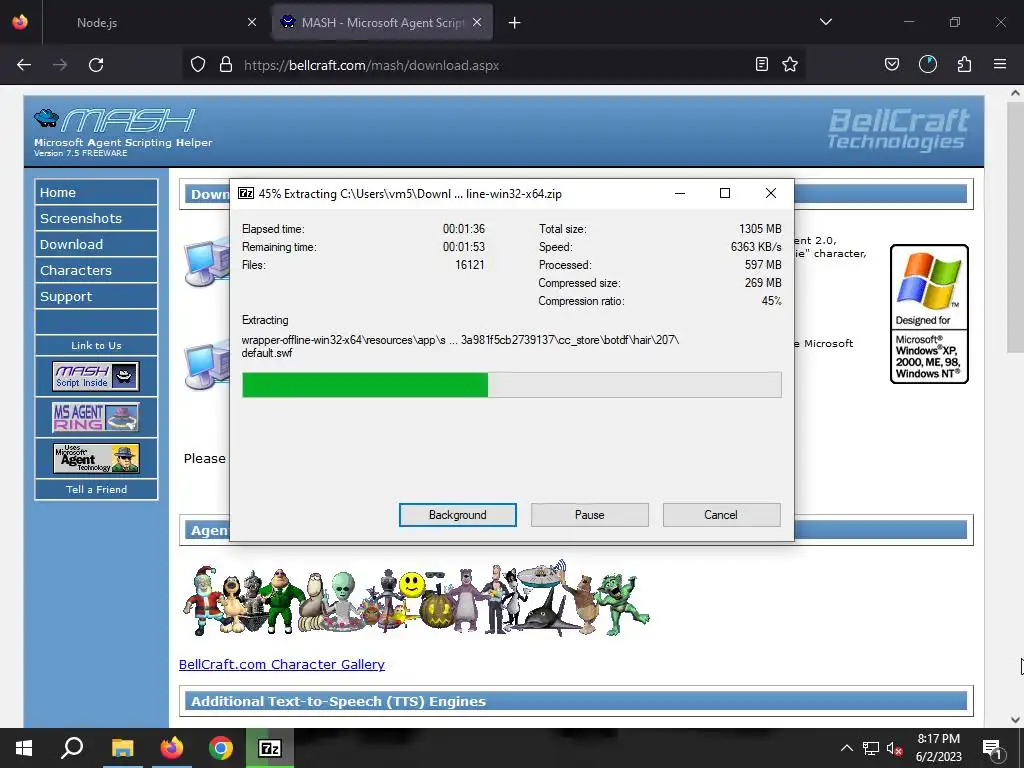
Task: Open the Home menu item
Action: (96, 192)
